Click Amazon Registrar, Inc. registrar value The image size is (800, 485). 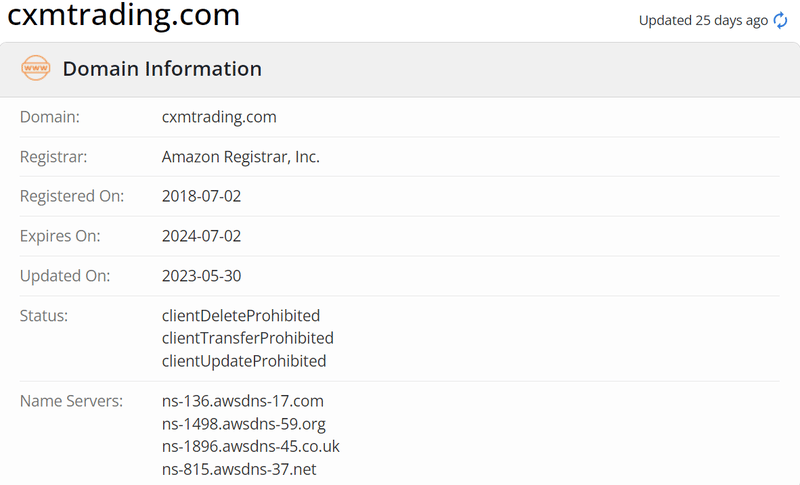pos(241,157)
